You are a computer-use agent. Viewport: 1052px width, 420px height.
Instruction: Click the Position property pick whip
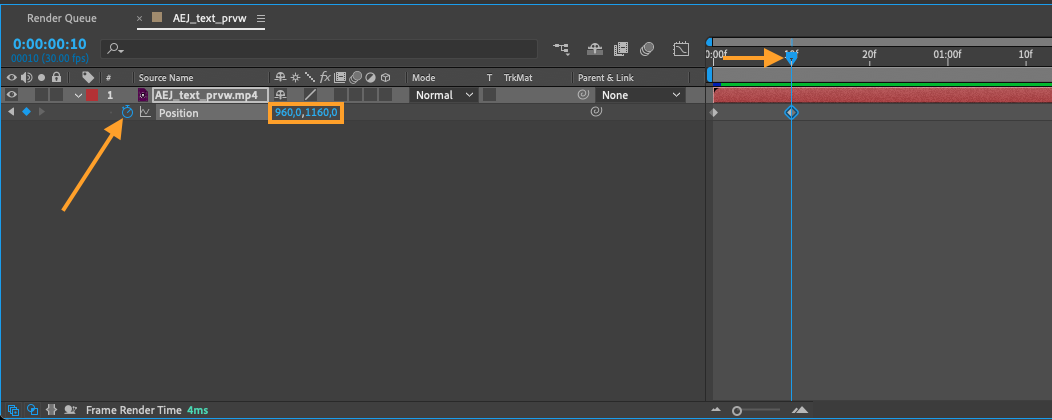click(595, 112)
